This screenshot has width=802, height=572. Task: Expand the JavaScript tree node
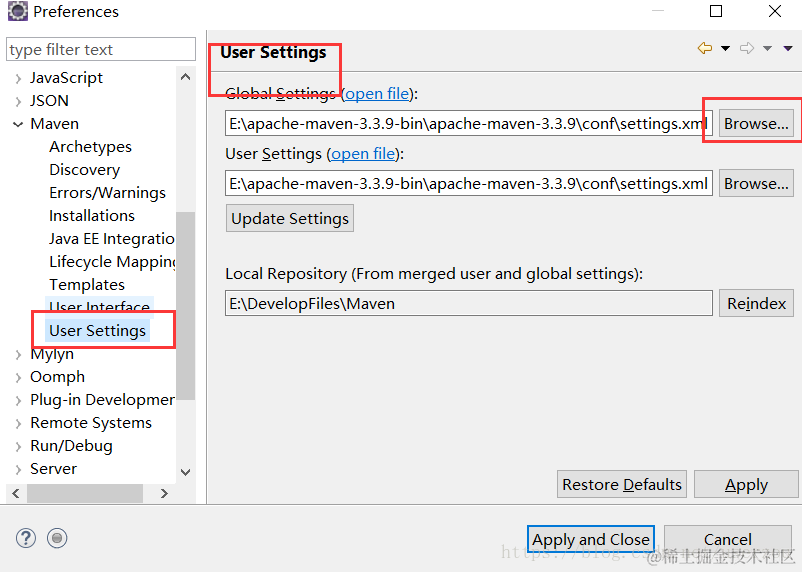click(18, 78)
